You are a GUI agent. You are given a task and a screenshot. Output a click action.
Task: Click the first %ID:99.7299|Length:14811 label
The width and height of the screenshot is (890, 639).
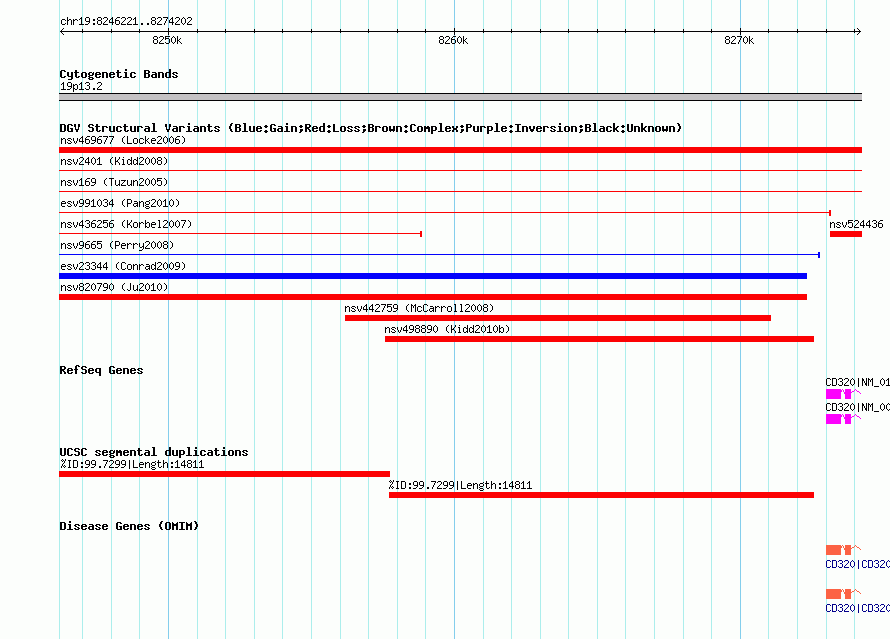pos(132,464)
